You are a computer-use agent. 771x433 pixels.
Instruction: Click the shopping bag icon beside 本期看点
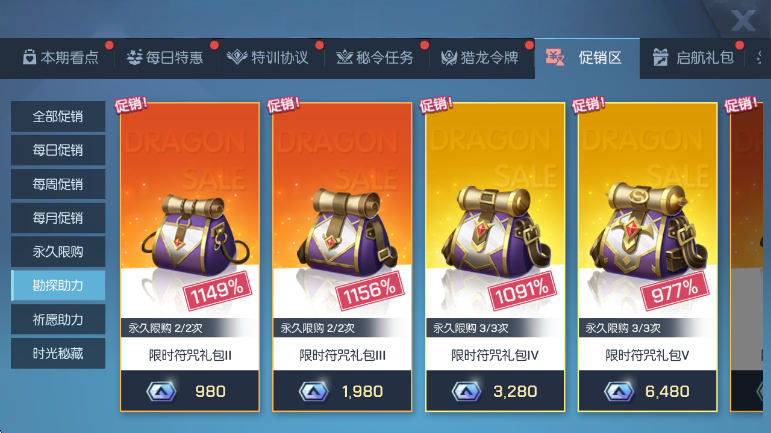tap(29, 58)
